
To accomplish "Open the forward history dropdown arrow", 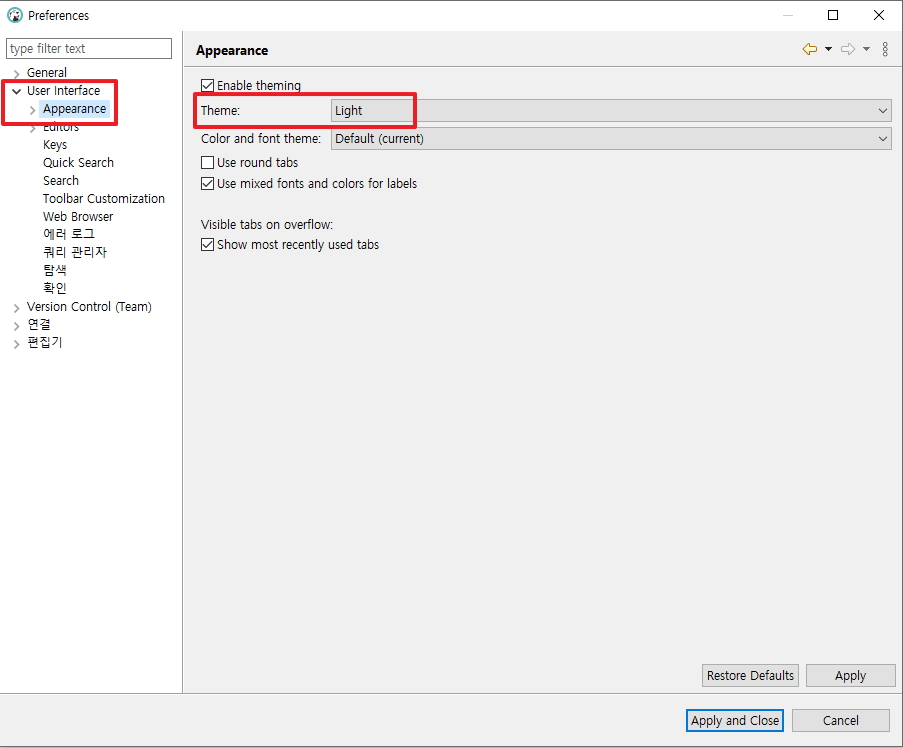I will (866, 50).
